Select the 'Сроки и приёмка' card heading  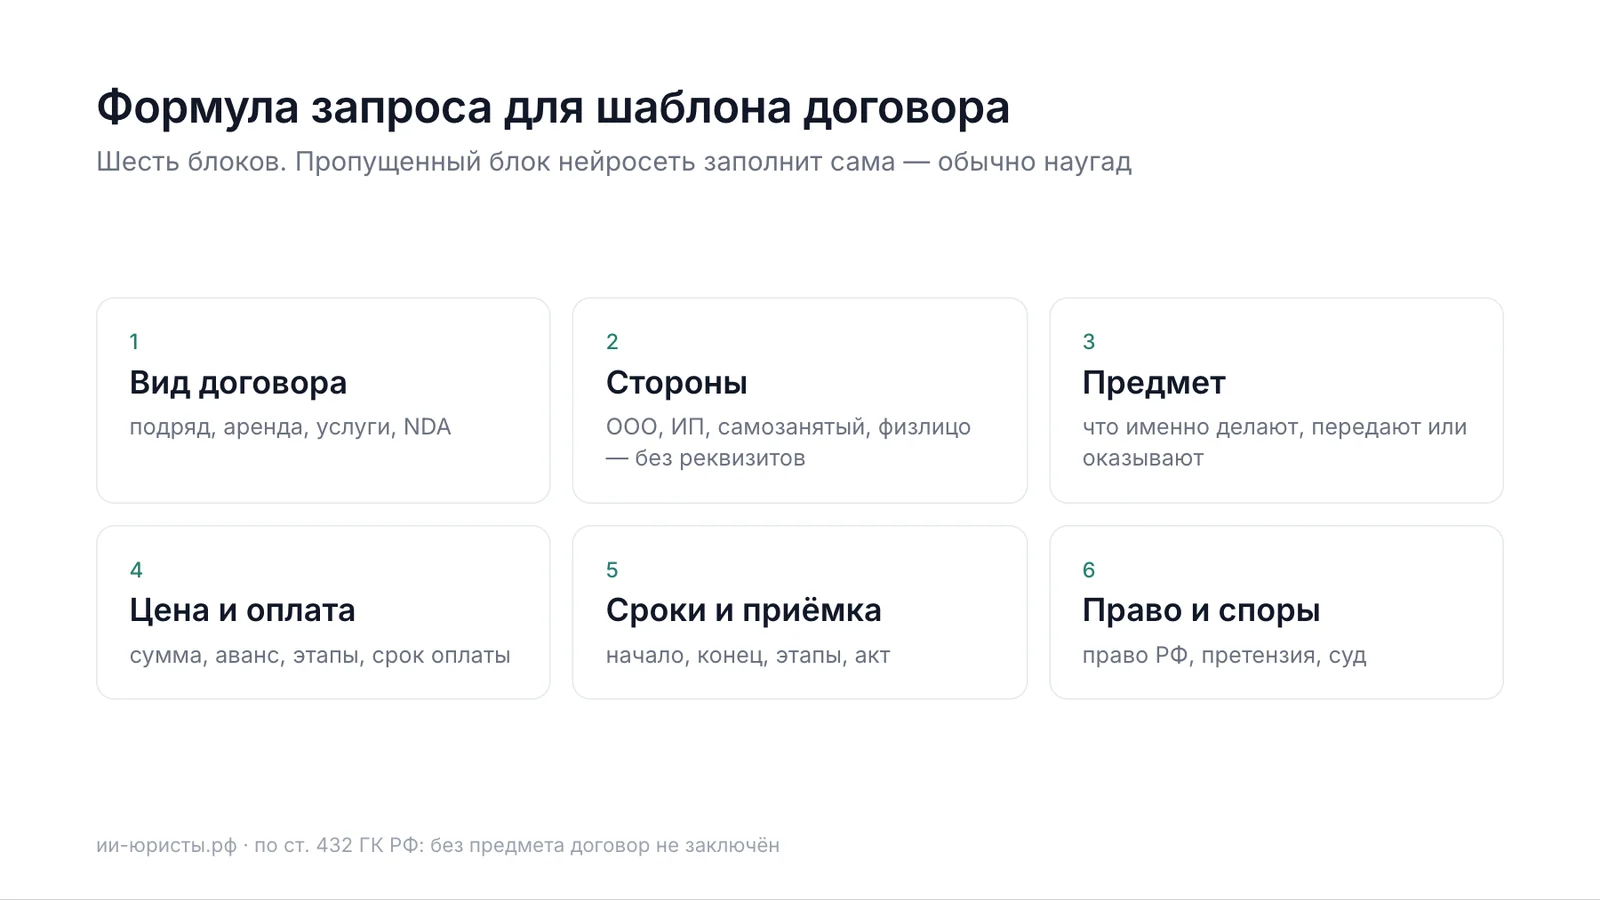click(744, 610)
